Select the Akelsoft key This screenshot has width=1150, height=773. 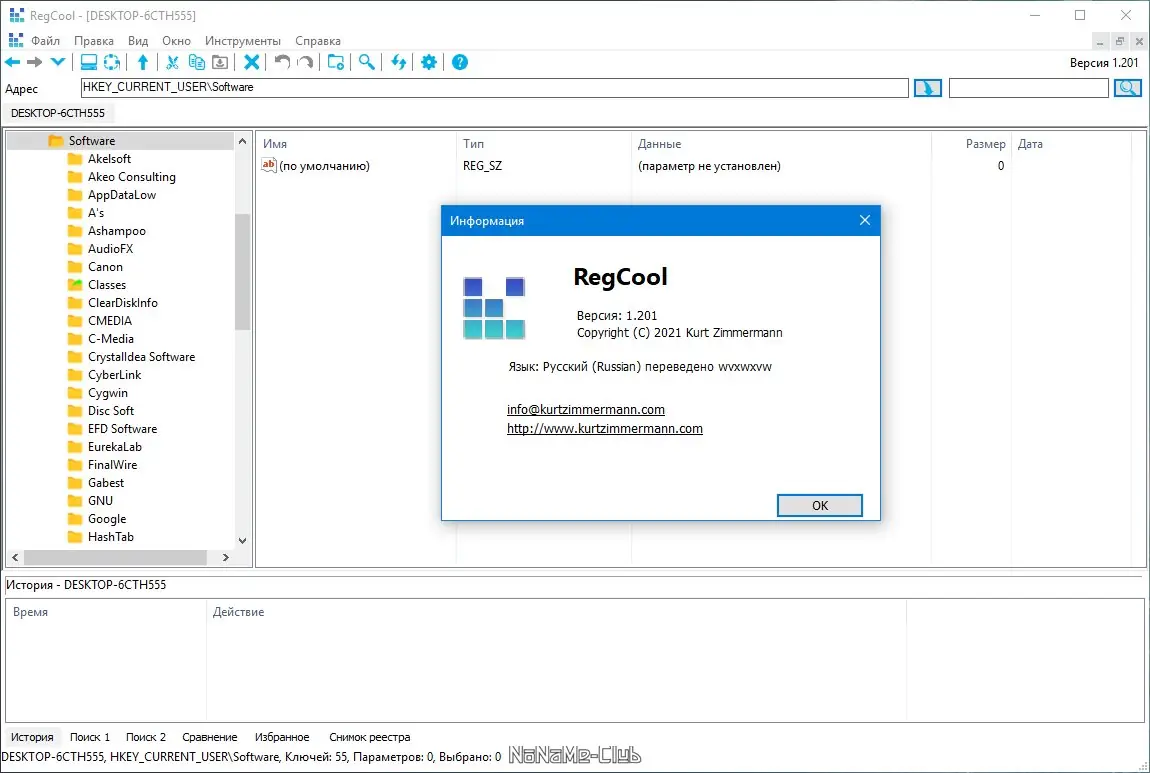click(x=109, y=158)
